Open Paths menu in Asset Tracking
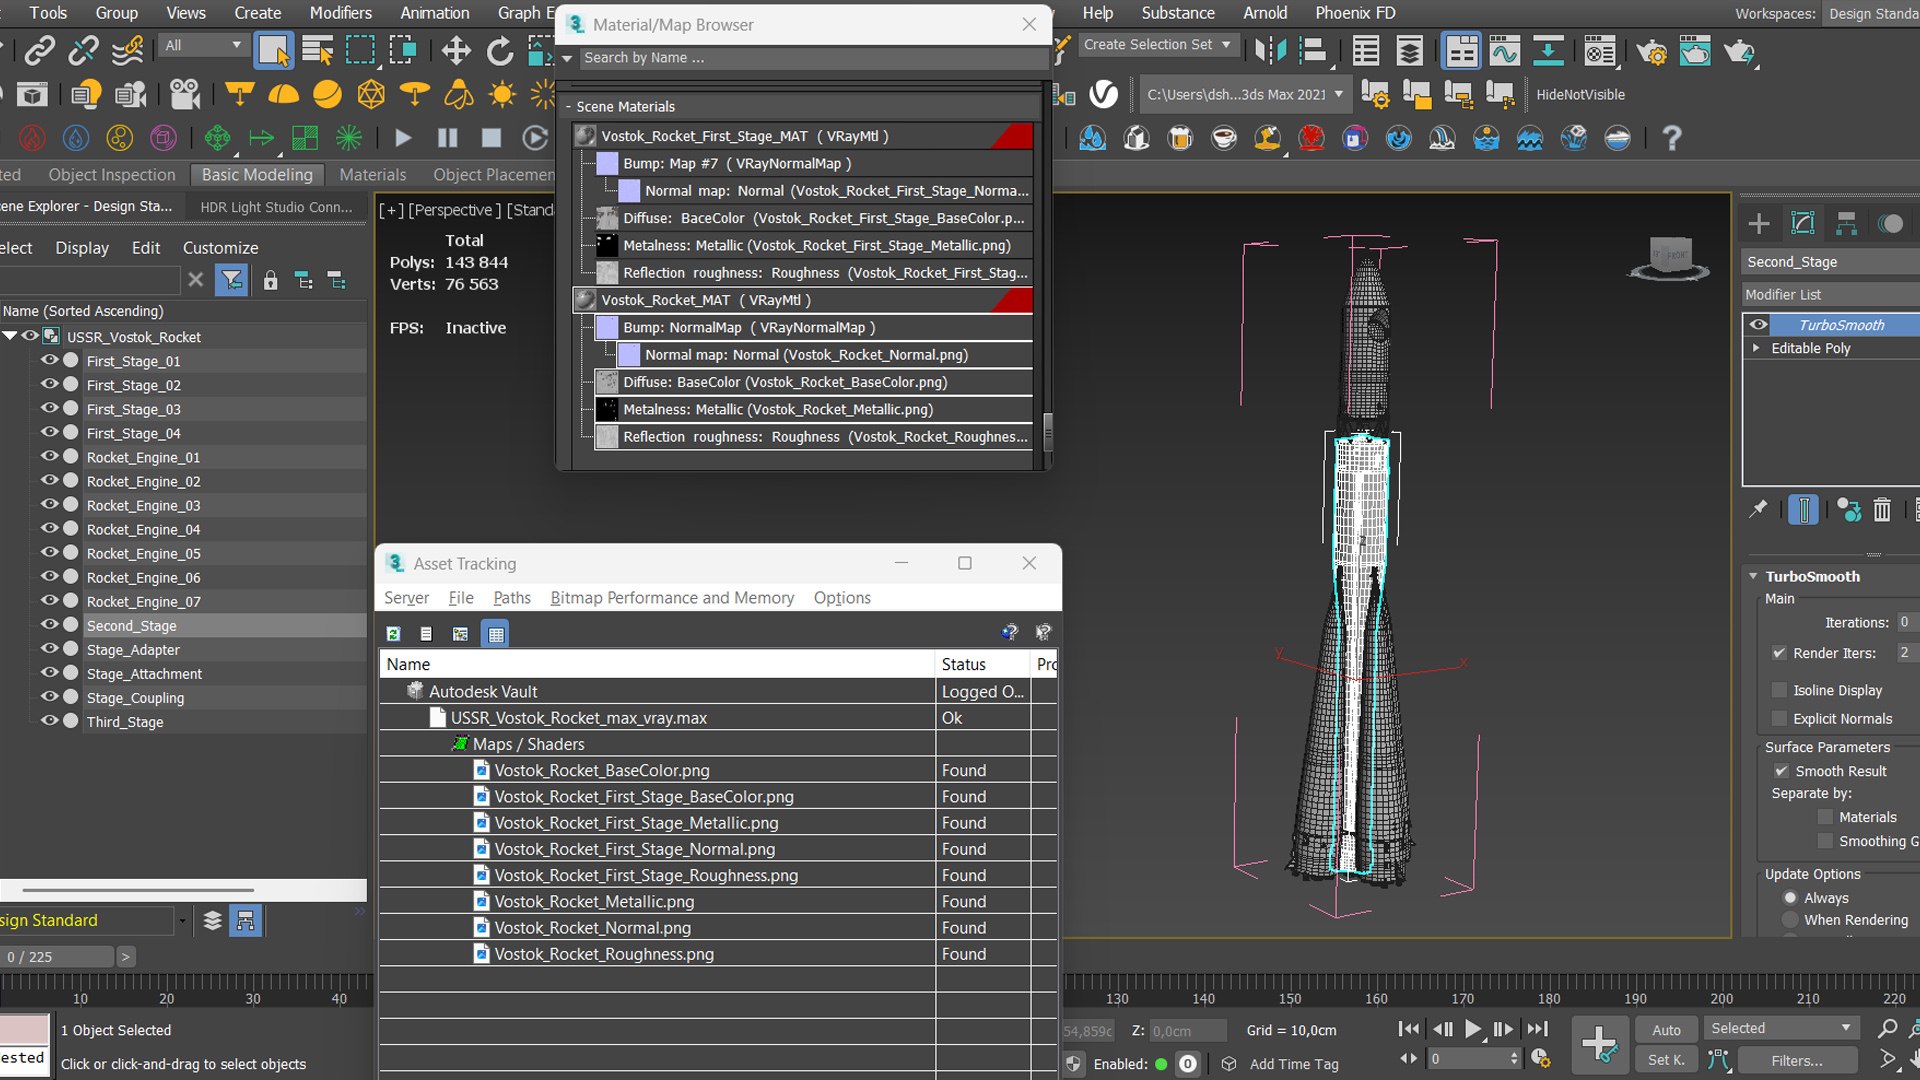The height and width of the screenshot is (1080, 1920). [512, 598]
